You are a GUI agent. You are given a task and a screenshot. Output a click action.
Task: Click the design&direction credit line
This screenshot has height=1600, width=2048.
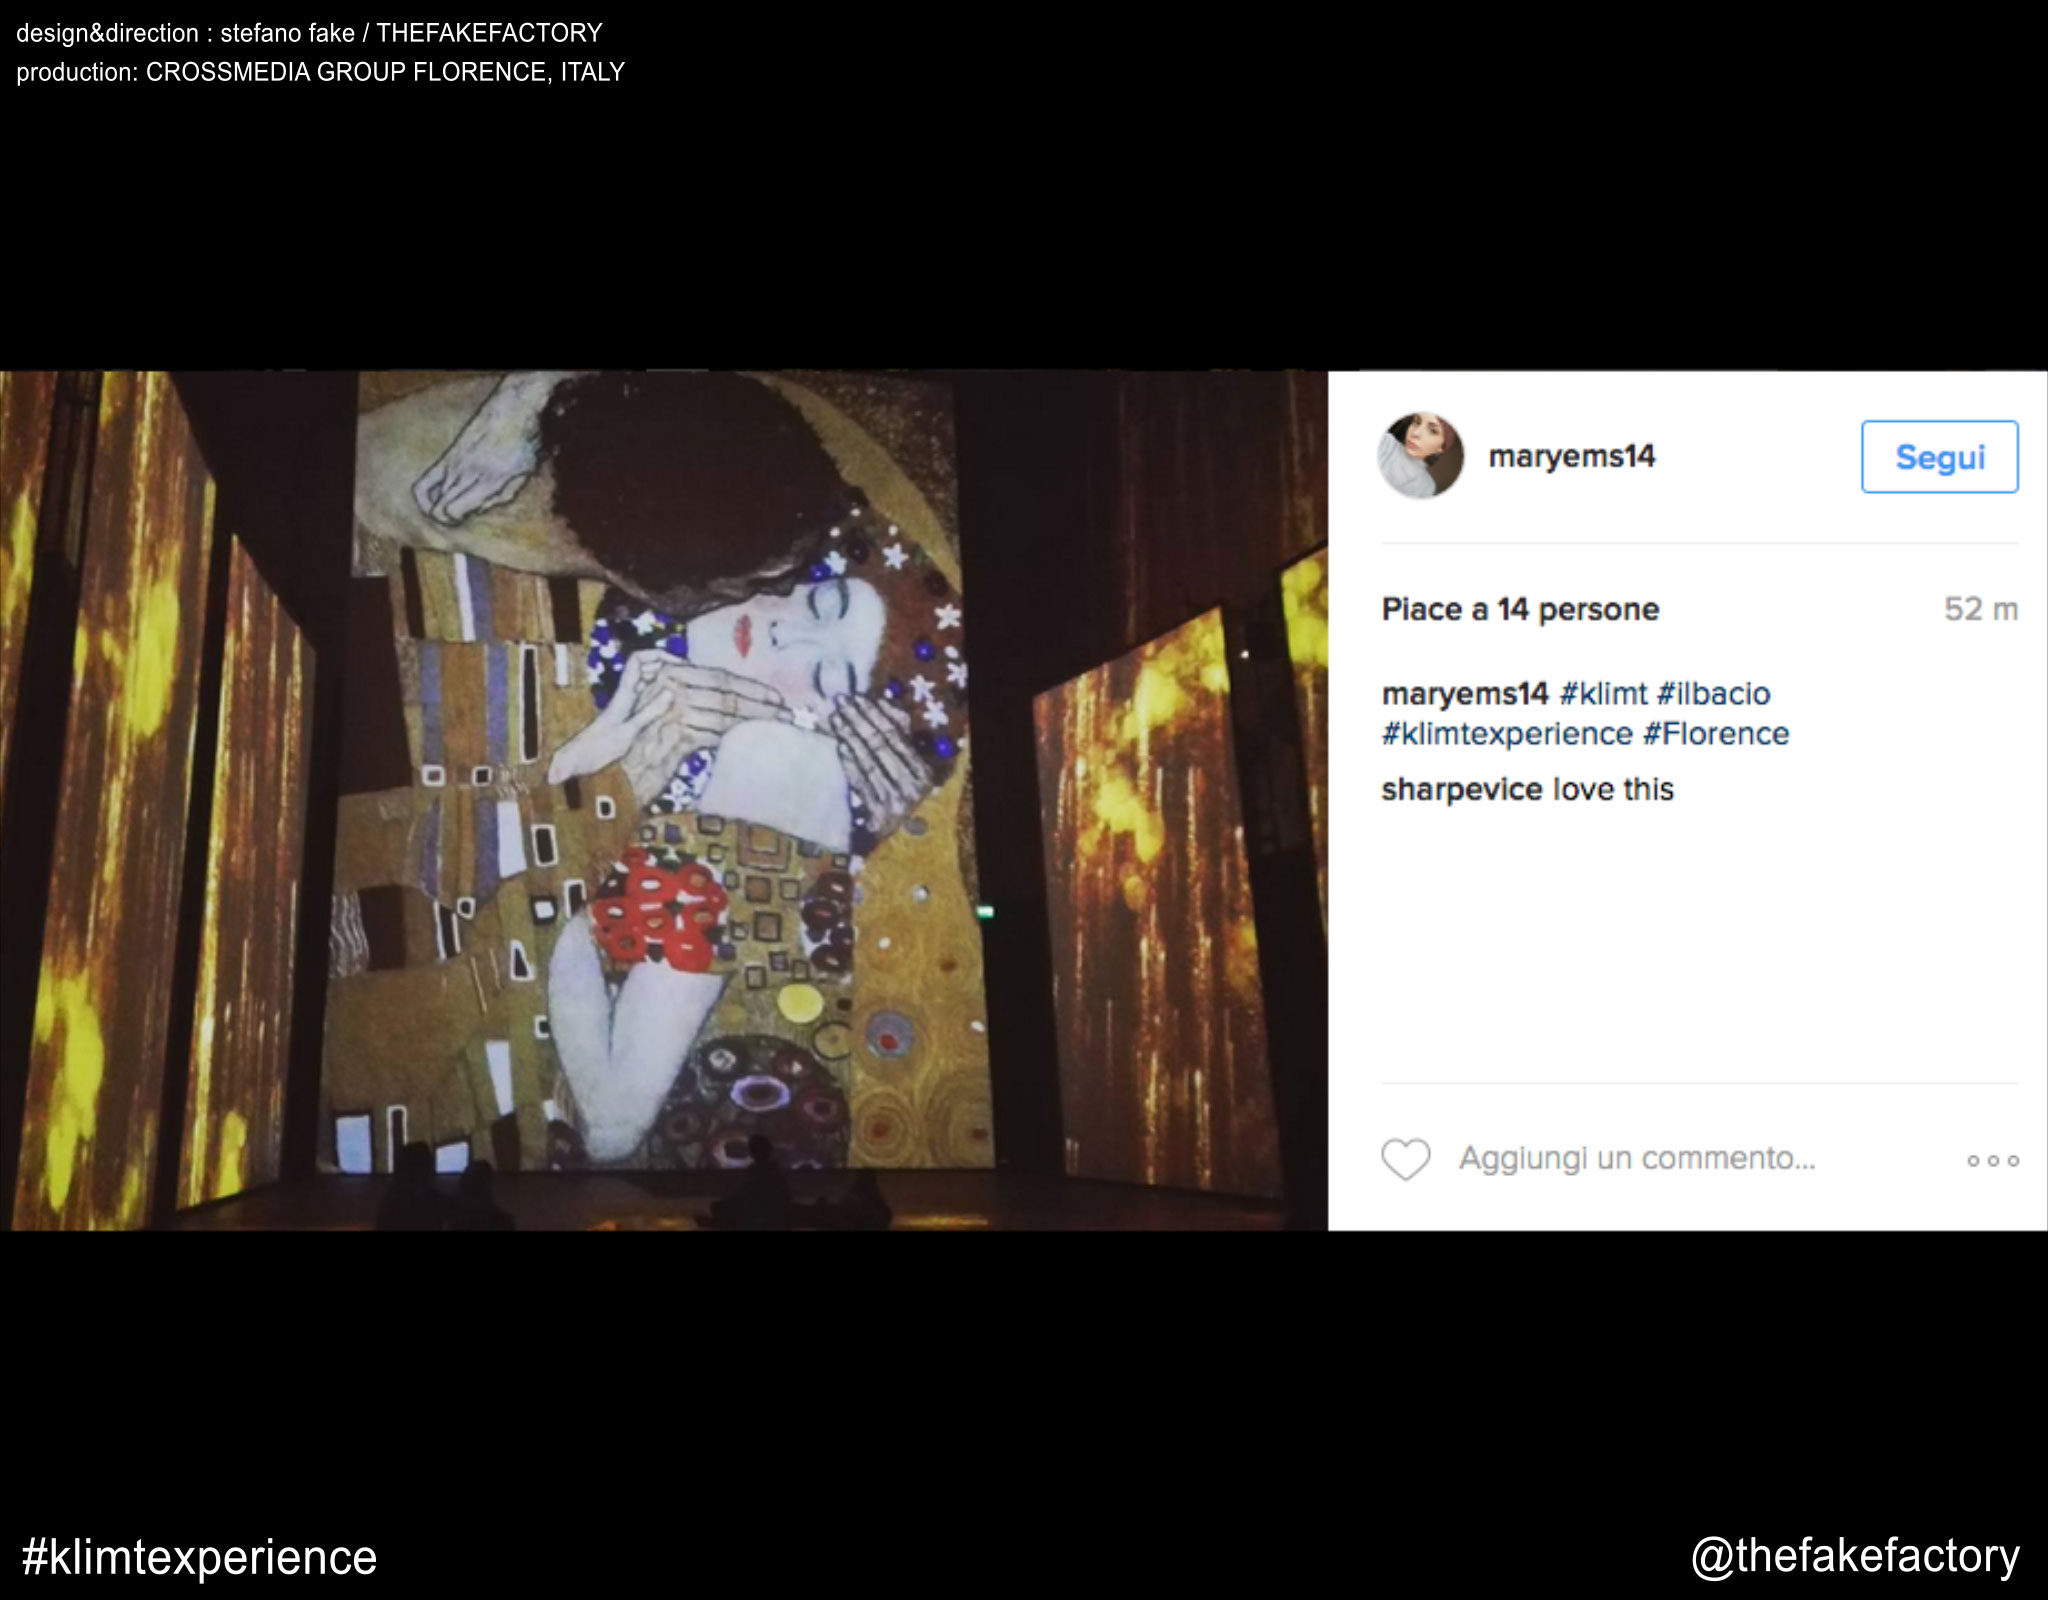[x=309, y=33]
